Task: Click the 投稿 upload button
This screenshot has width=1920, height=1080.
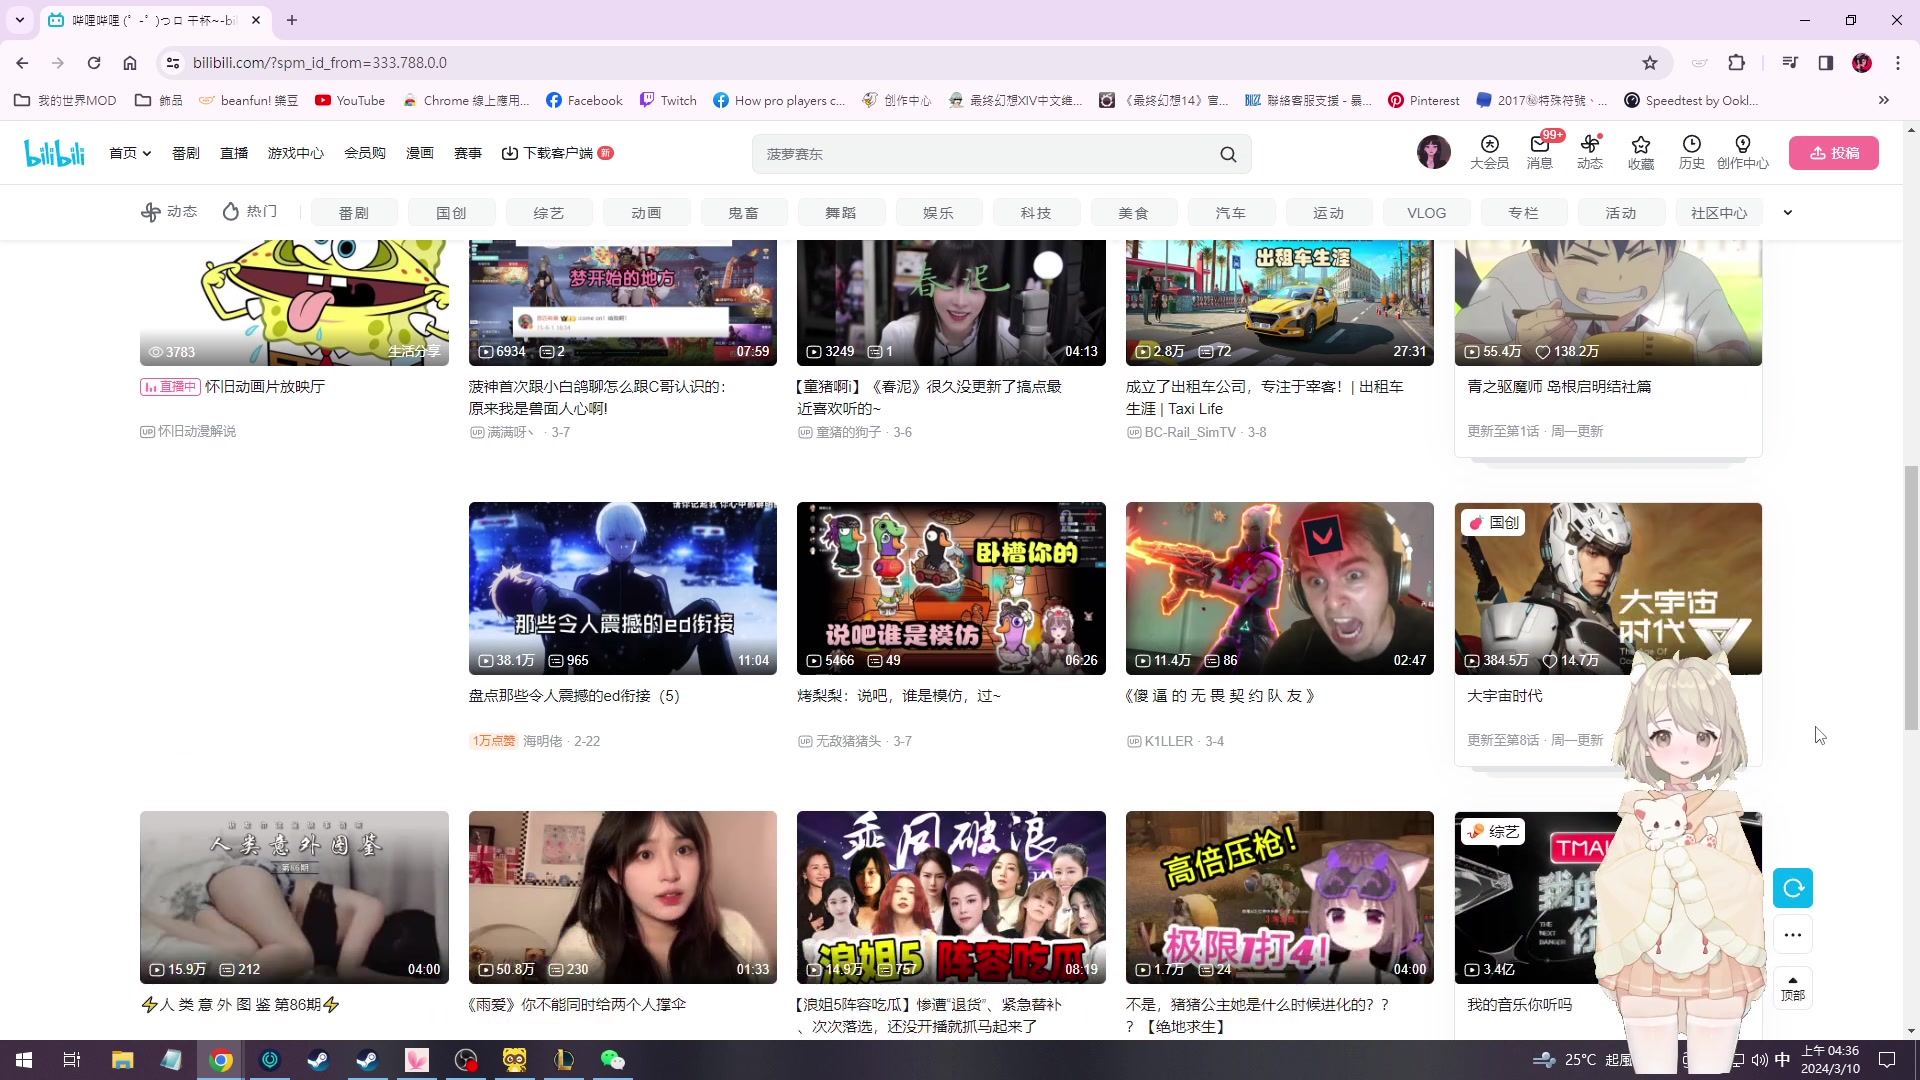Action: pyautogui.click(x=1834, y=153)
